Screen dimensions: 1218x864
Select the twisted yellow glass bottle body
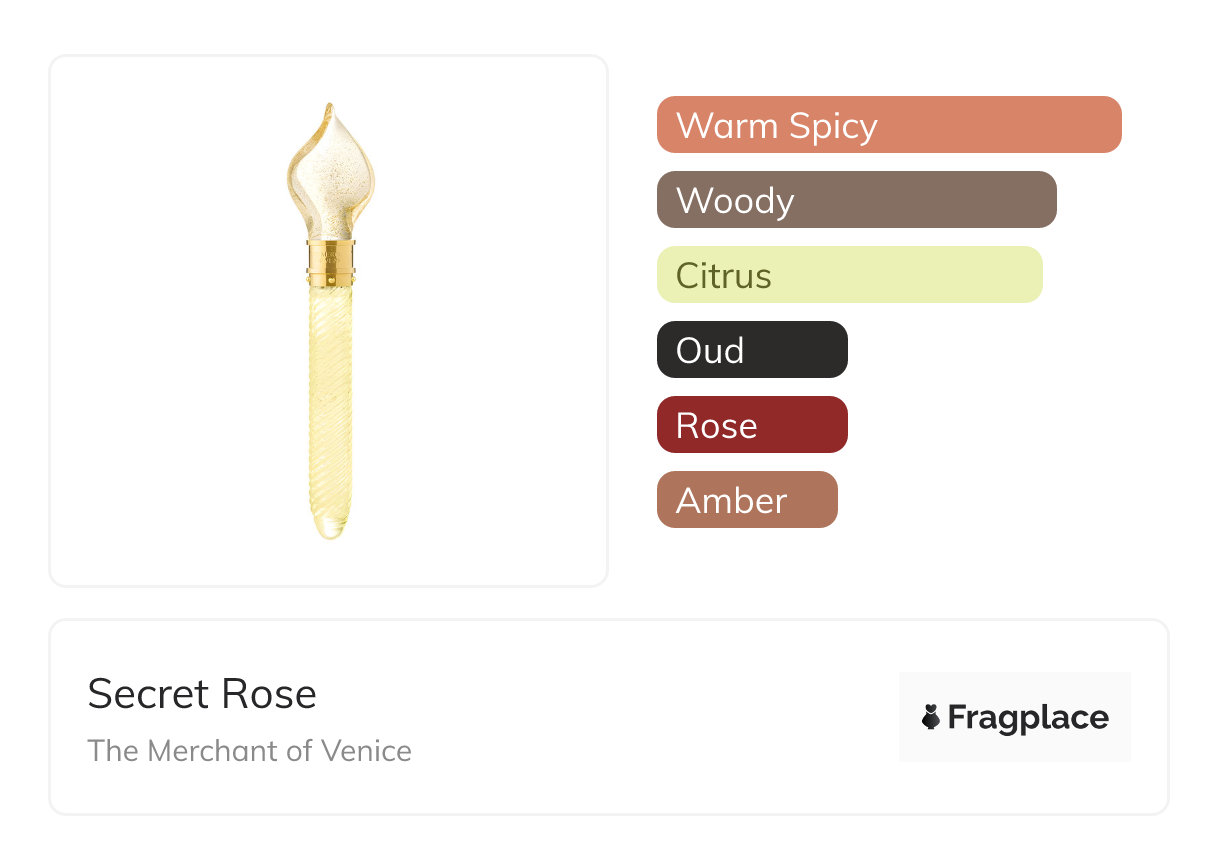click(x=330, y=400)
